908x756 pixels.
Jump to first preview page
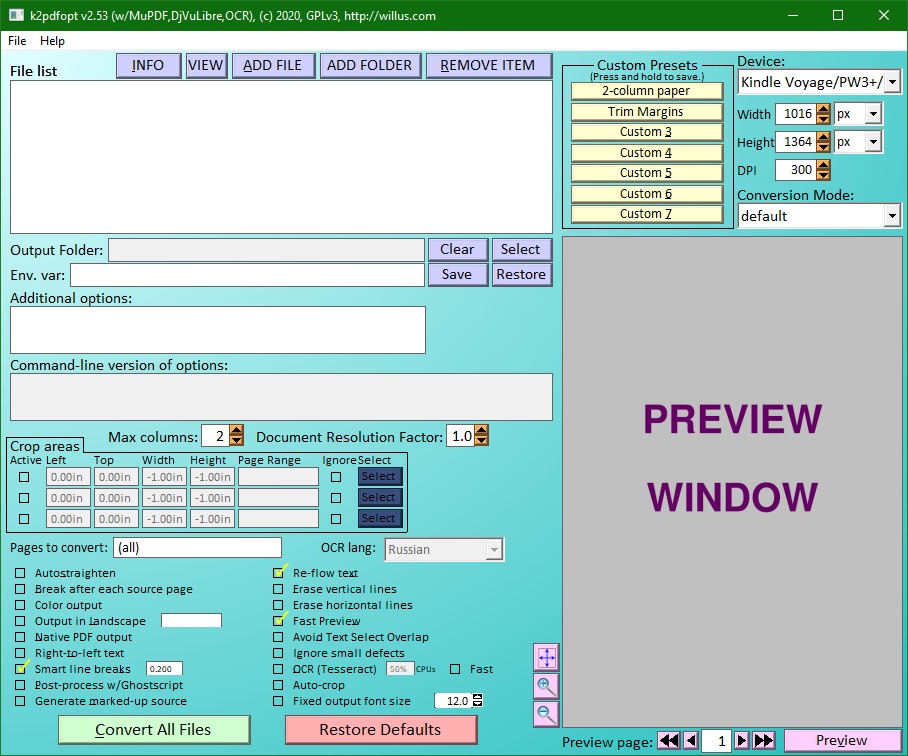(669, 740)
